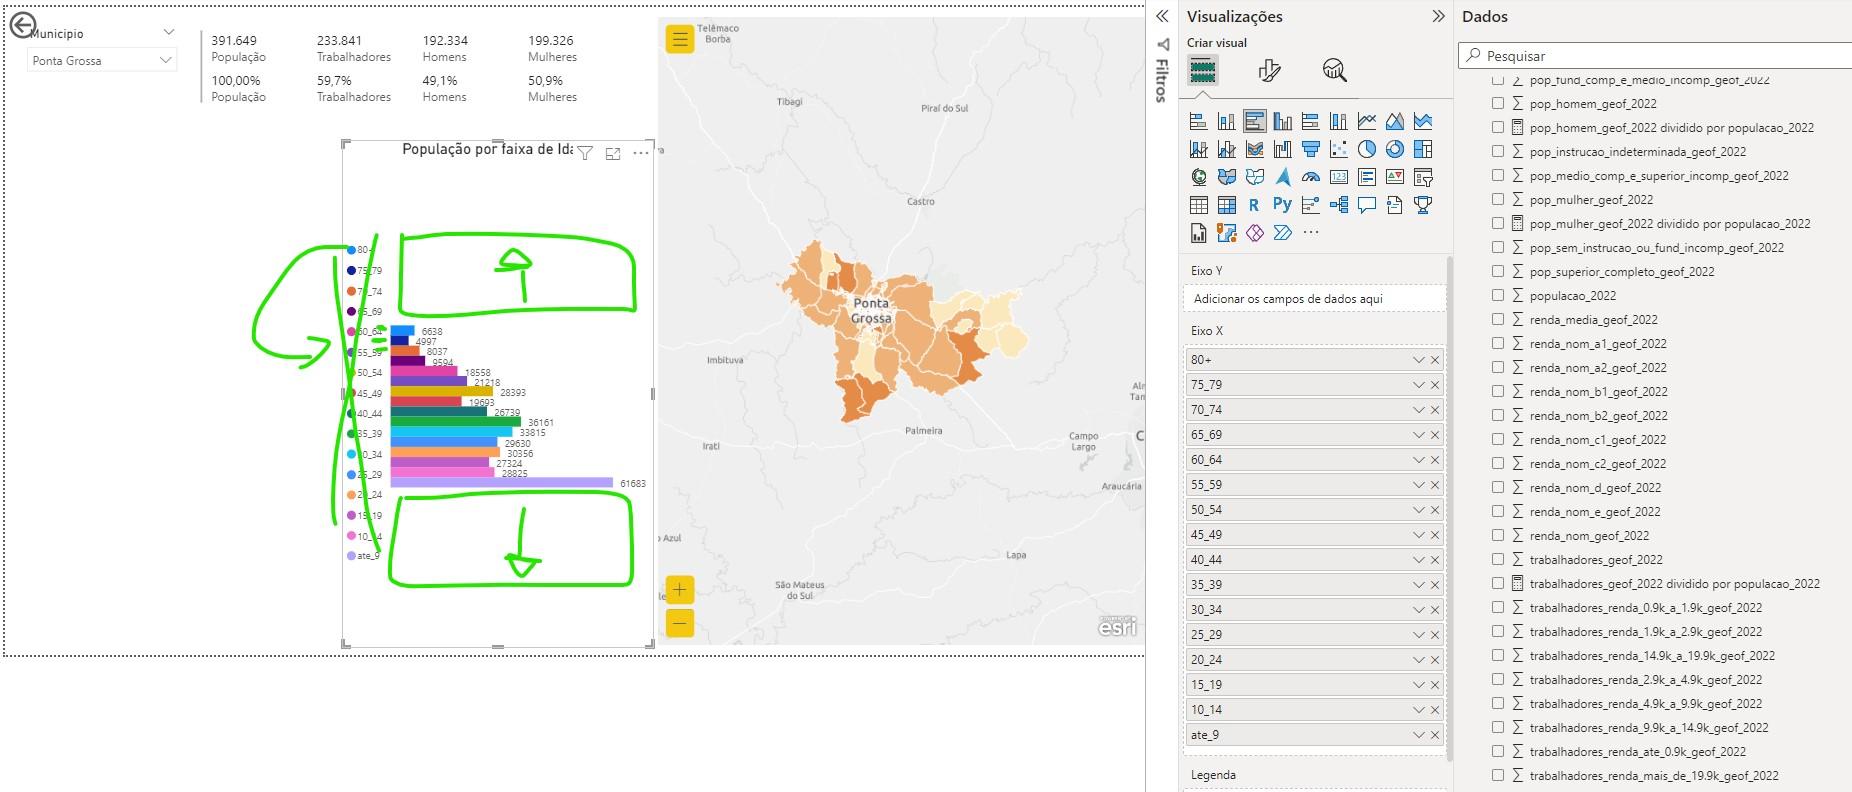Check the renda_nom_geof_2022 field
This screenshot has height=792, width=1852.
pos(1498,535)
